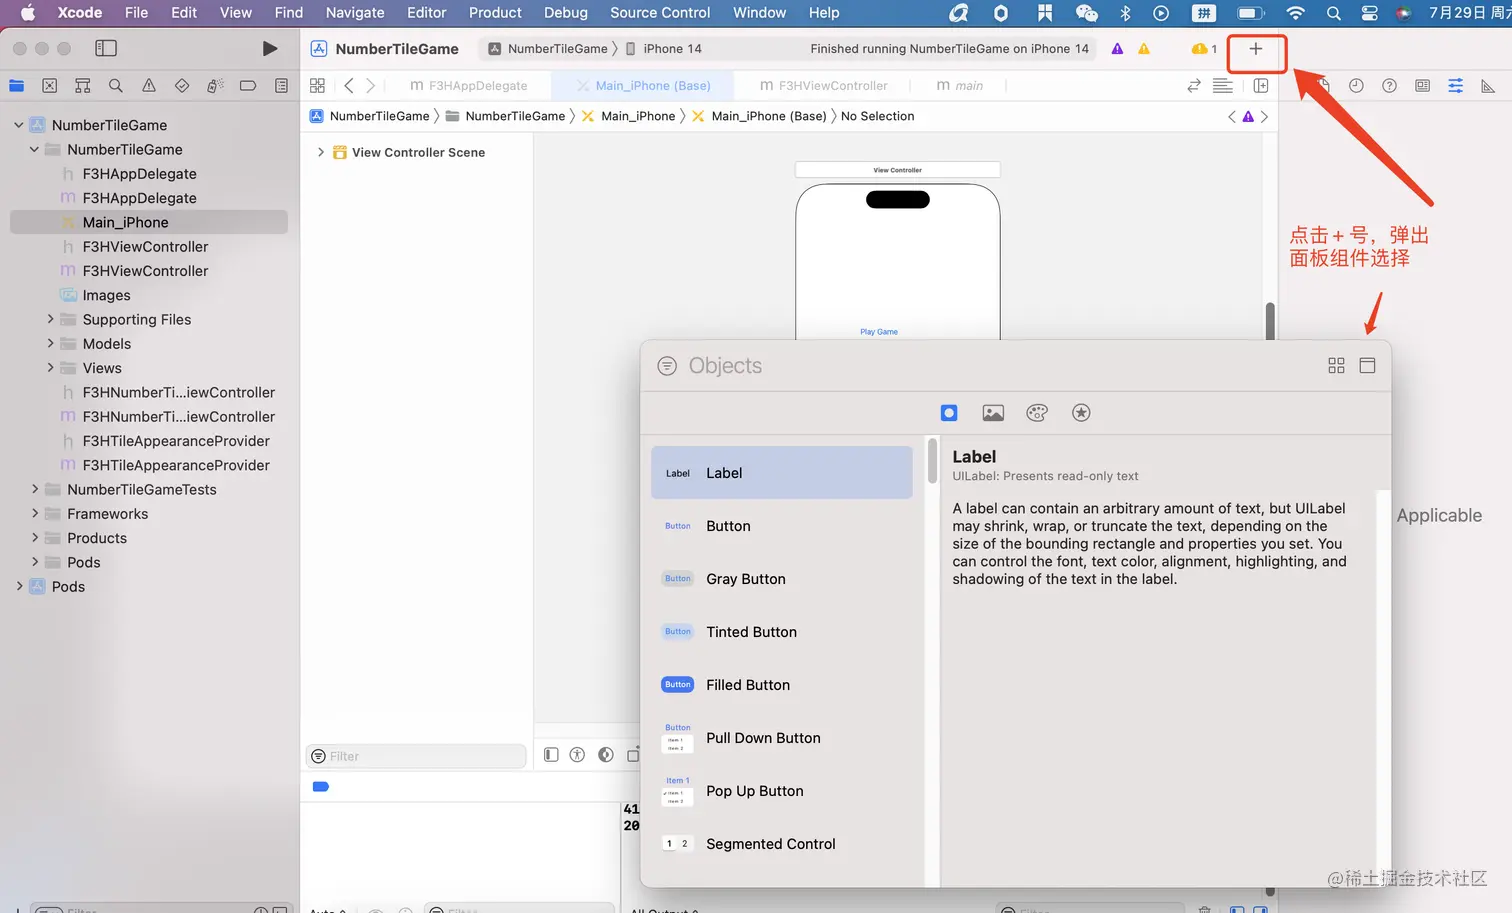1512x913 pixels.
Task: Collapse the NumberTileGame project root
Action: point(18,125)
